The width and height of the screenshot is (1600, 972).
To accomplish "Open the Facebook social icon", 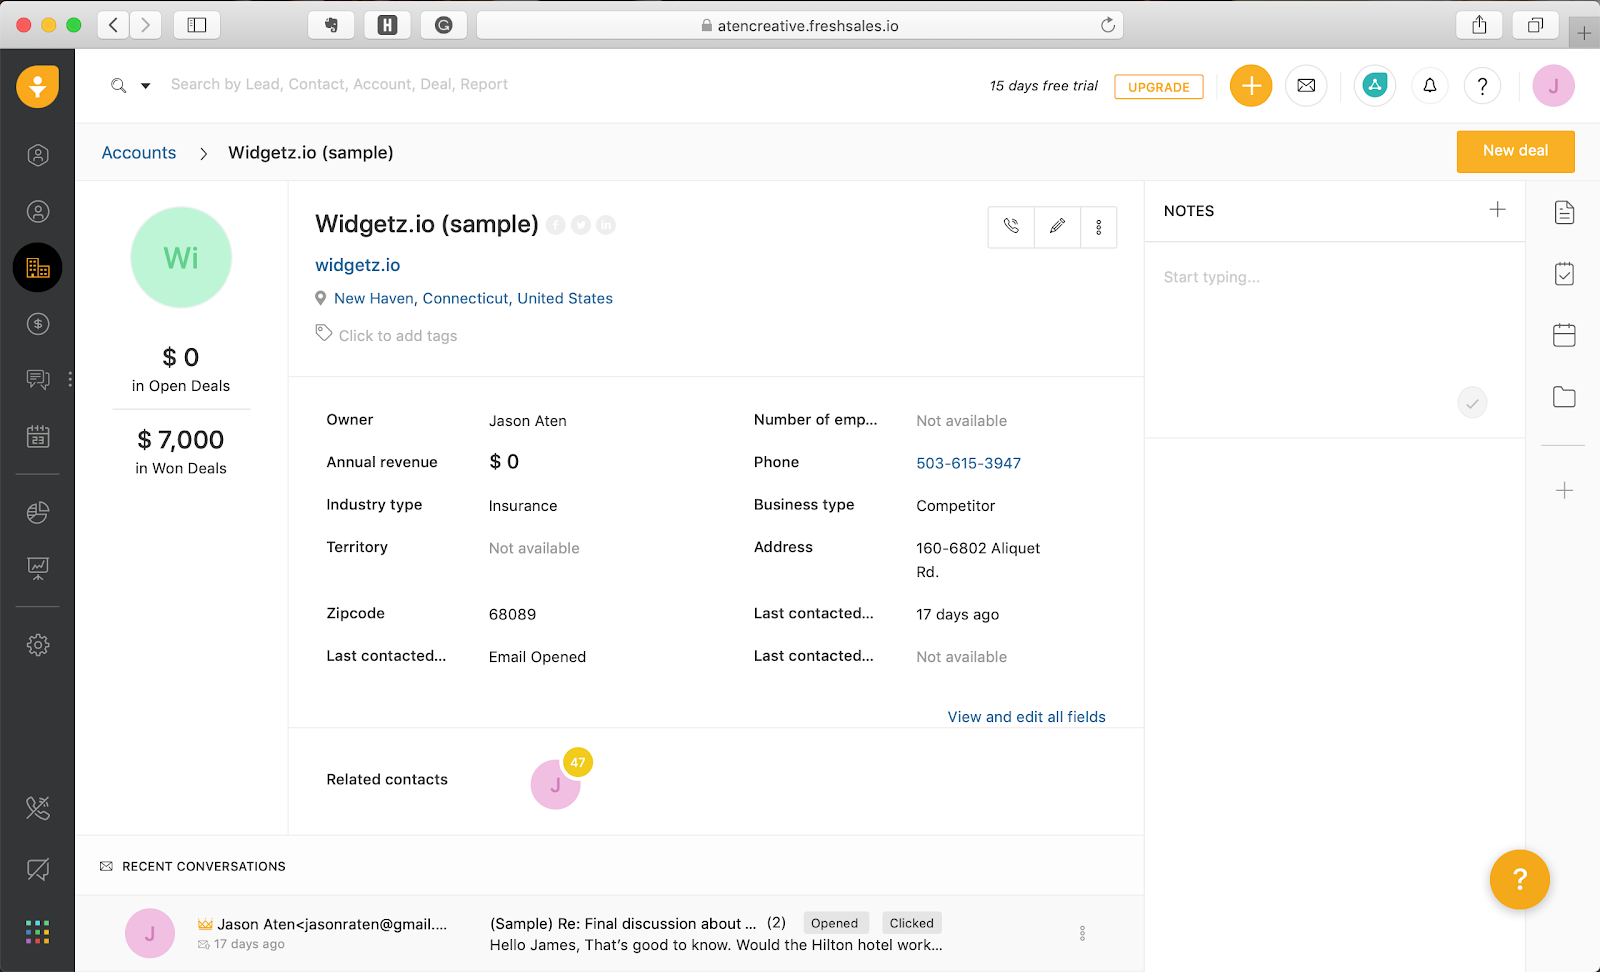I will [x=556, y=225].
